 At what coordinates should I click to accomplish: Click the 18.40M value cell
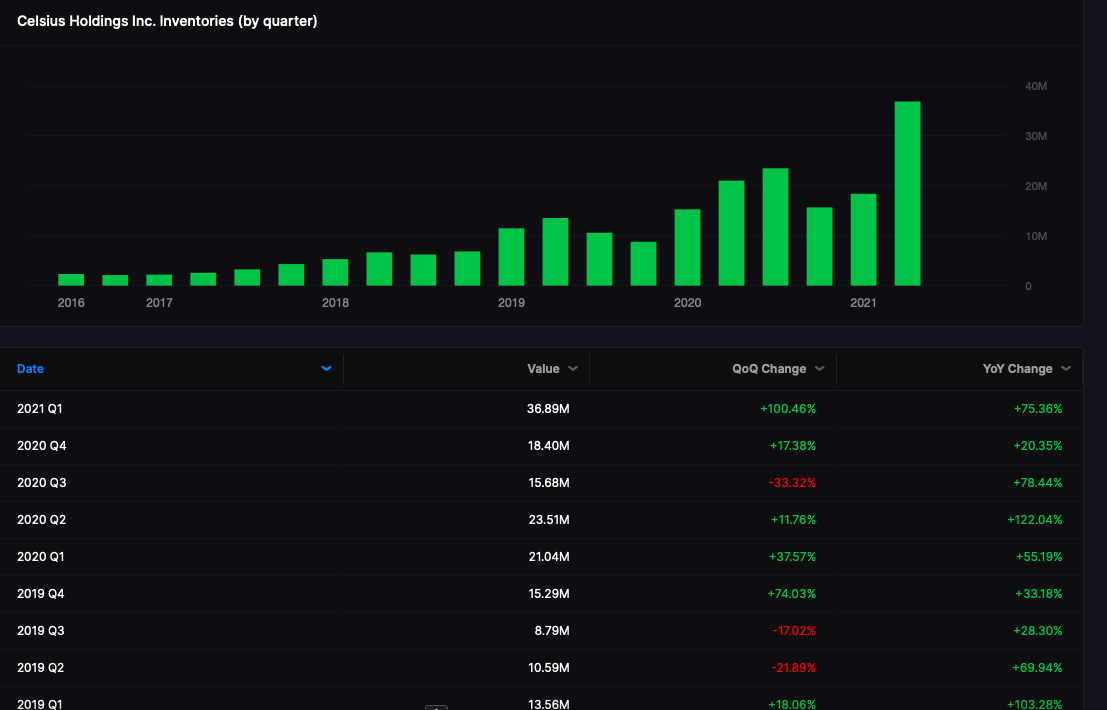click(x=549, y=445)
